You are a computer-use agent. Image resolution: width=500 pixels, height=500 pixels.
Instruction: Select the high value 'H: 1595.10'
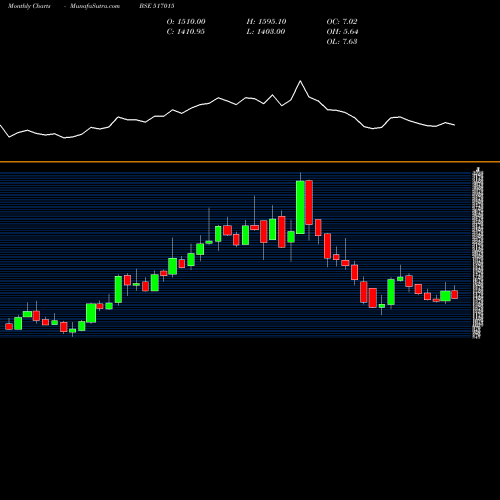[x=266, y=22]
